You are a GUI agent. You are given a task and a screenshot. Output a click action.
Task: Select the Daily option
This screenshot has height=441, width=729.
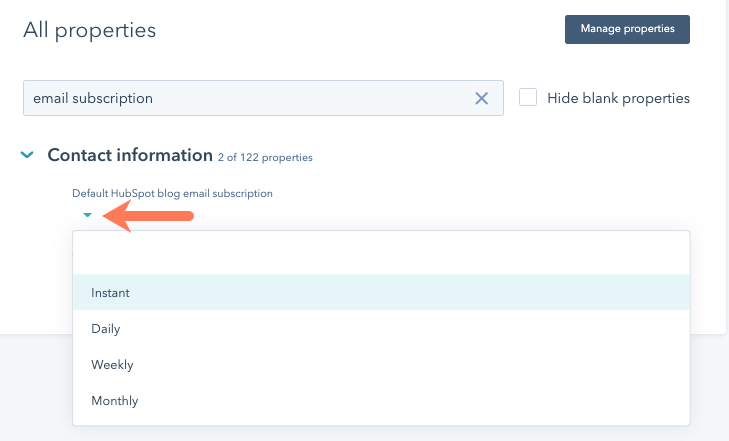[381, 329]
